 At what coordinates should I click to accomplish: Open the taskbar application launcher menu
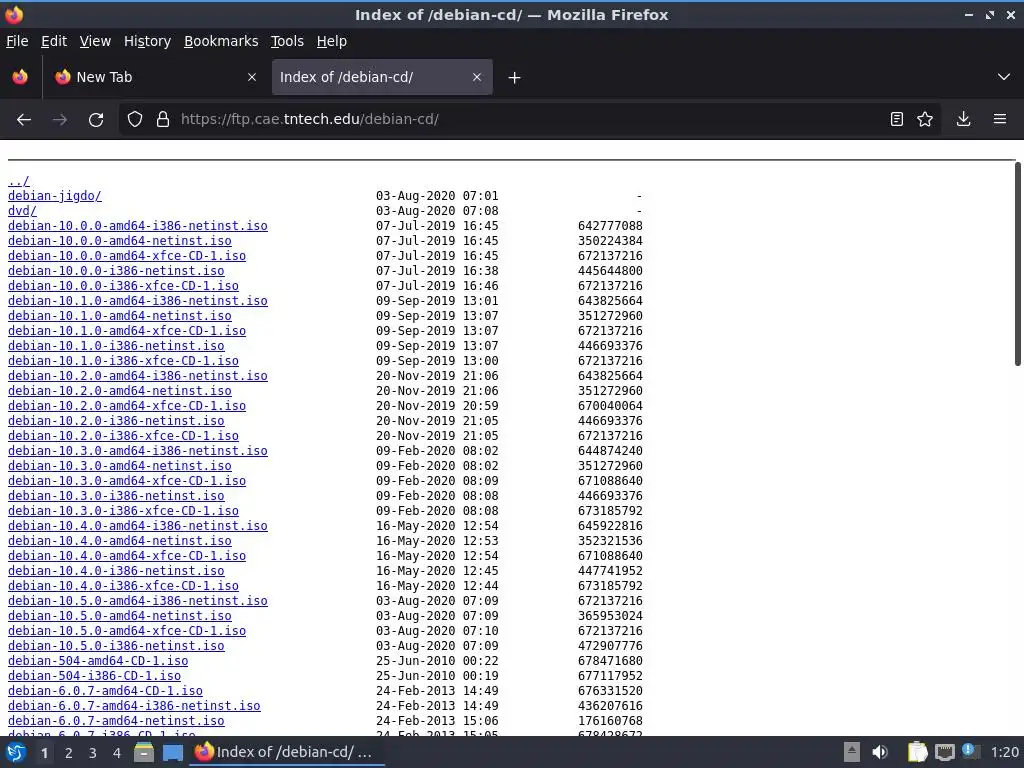tap(16, 753)
